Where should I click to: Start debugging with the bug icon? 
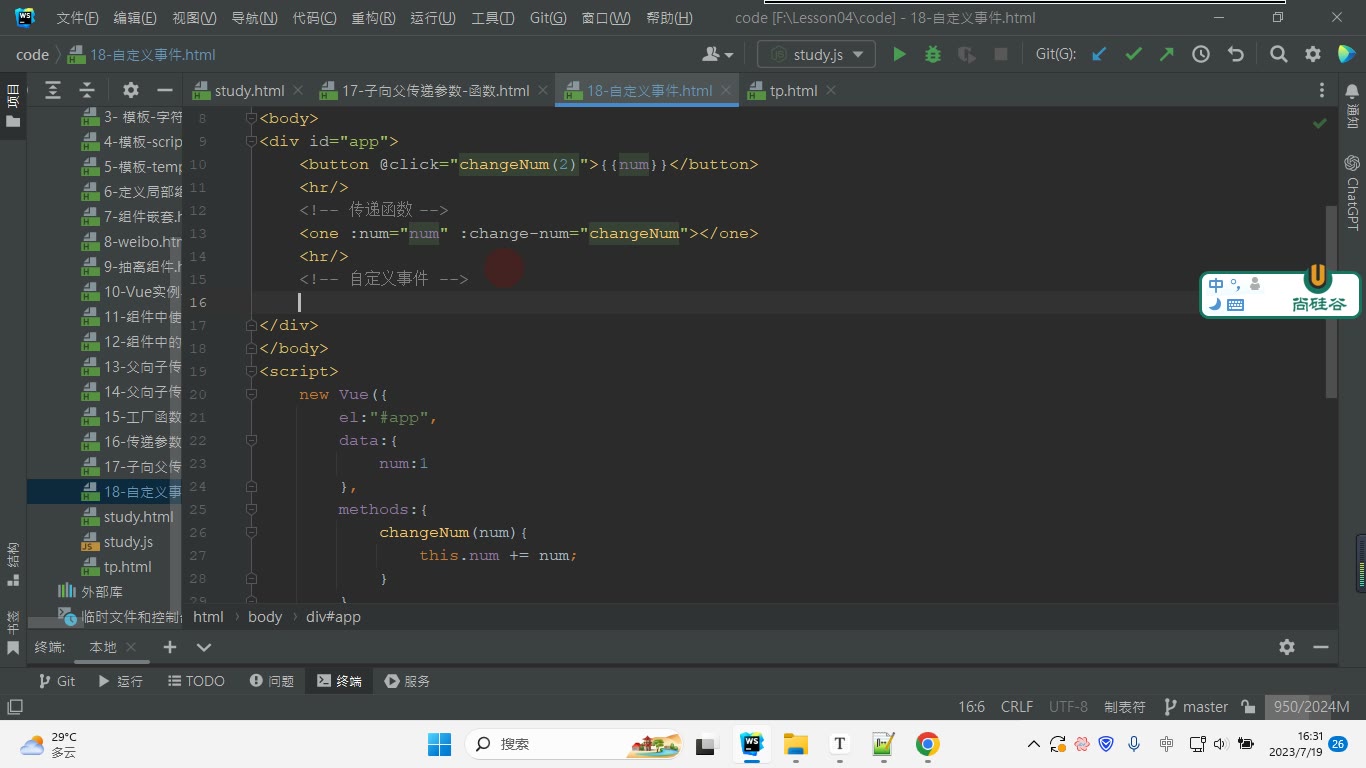pyautogui.click(x=933, y=54)
